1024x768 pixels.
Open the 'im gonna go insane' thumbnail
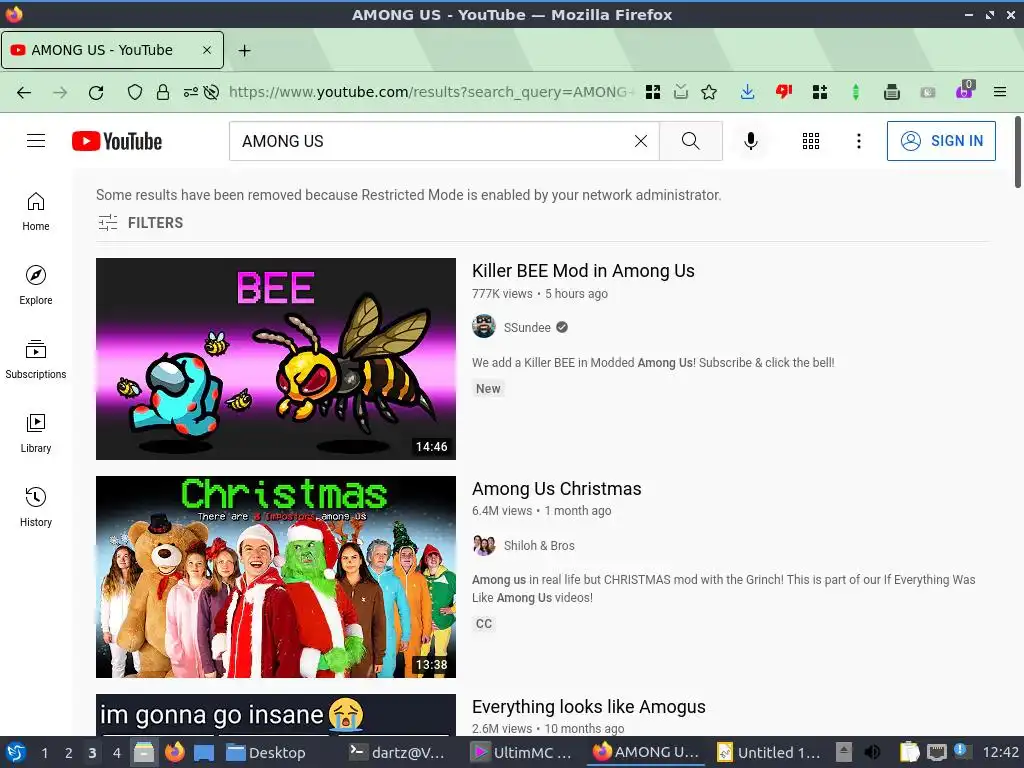(276, 715)
